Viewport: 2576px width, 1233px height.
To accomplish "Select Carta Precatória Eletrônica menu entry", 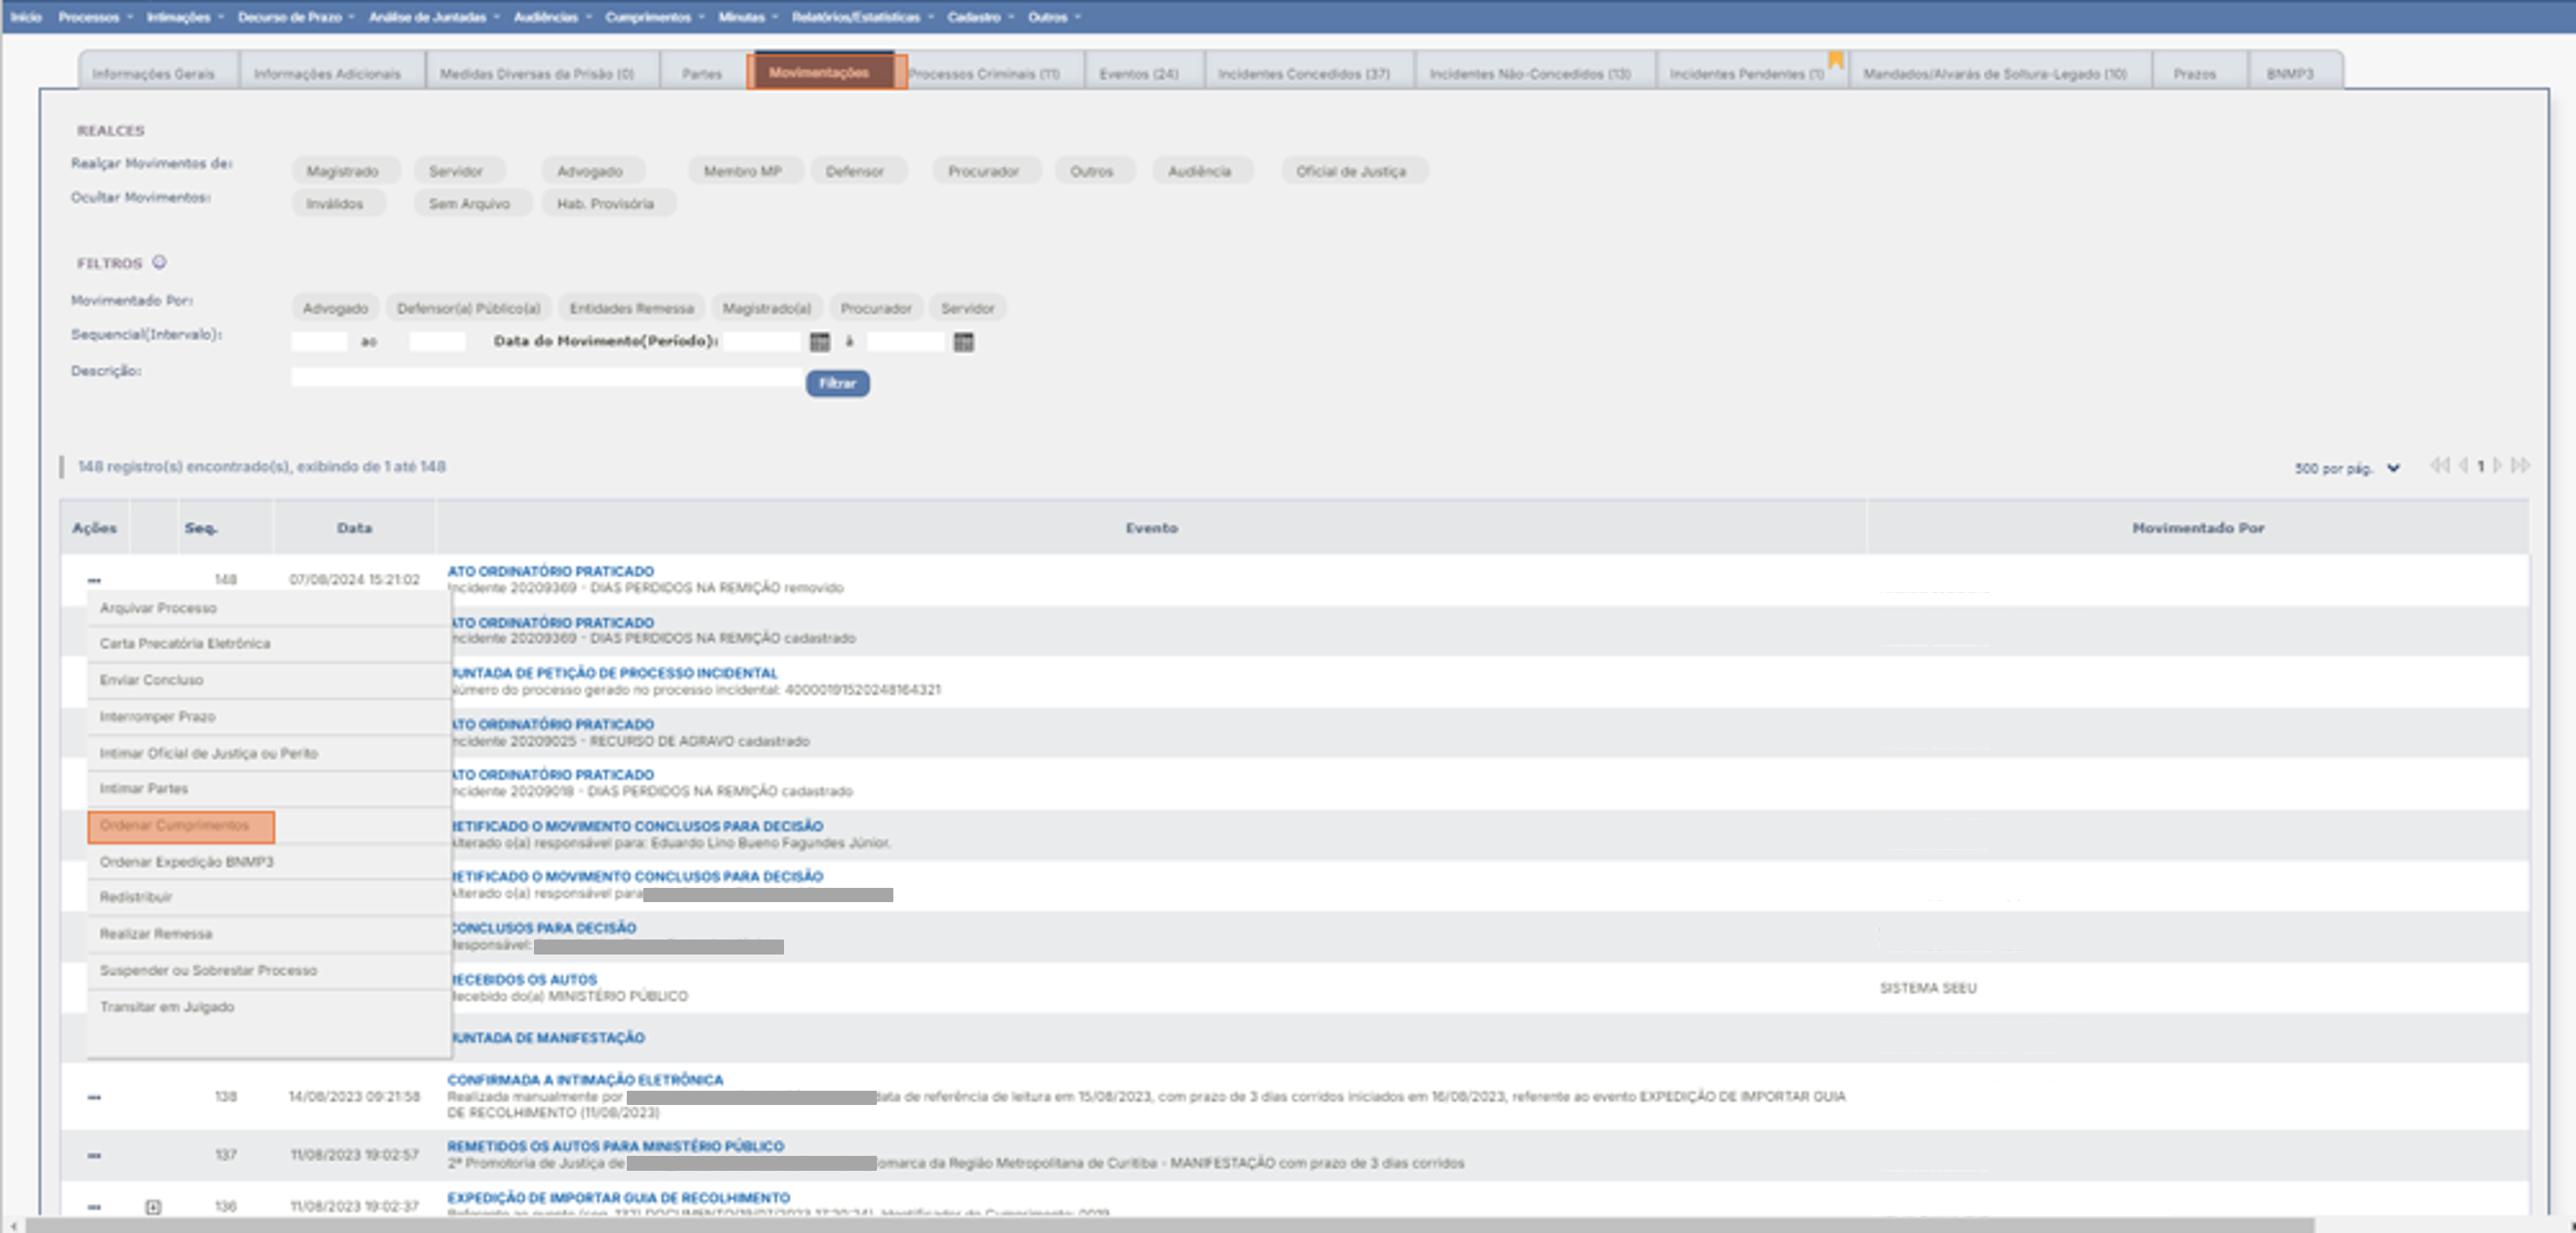I will (269, 643).
